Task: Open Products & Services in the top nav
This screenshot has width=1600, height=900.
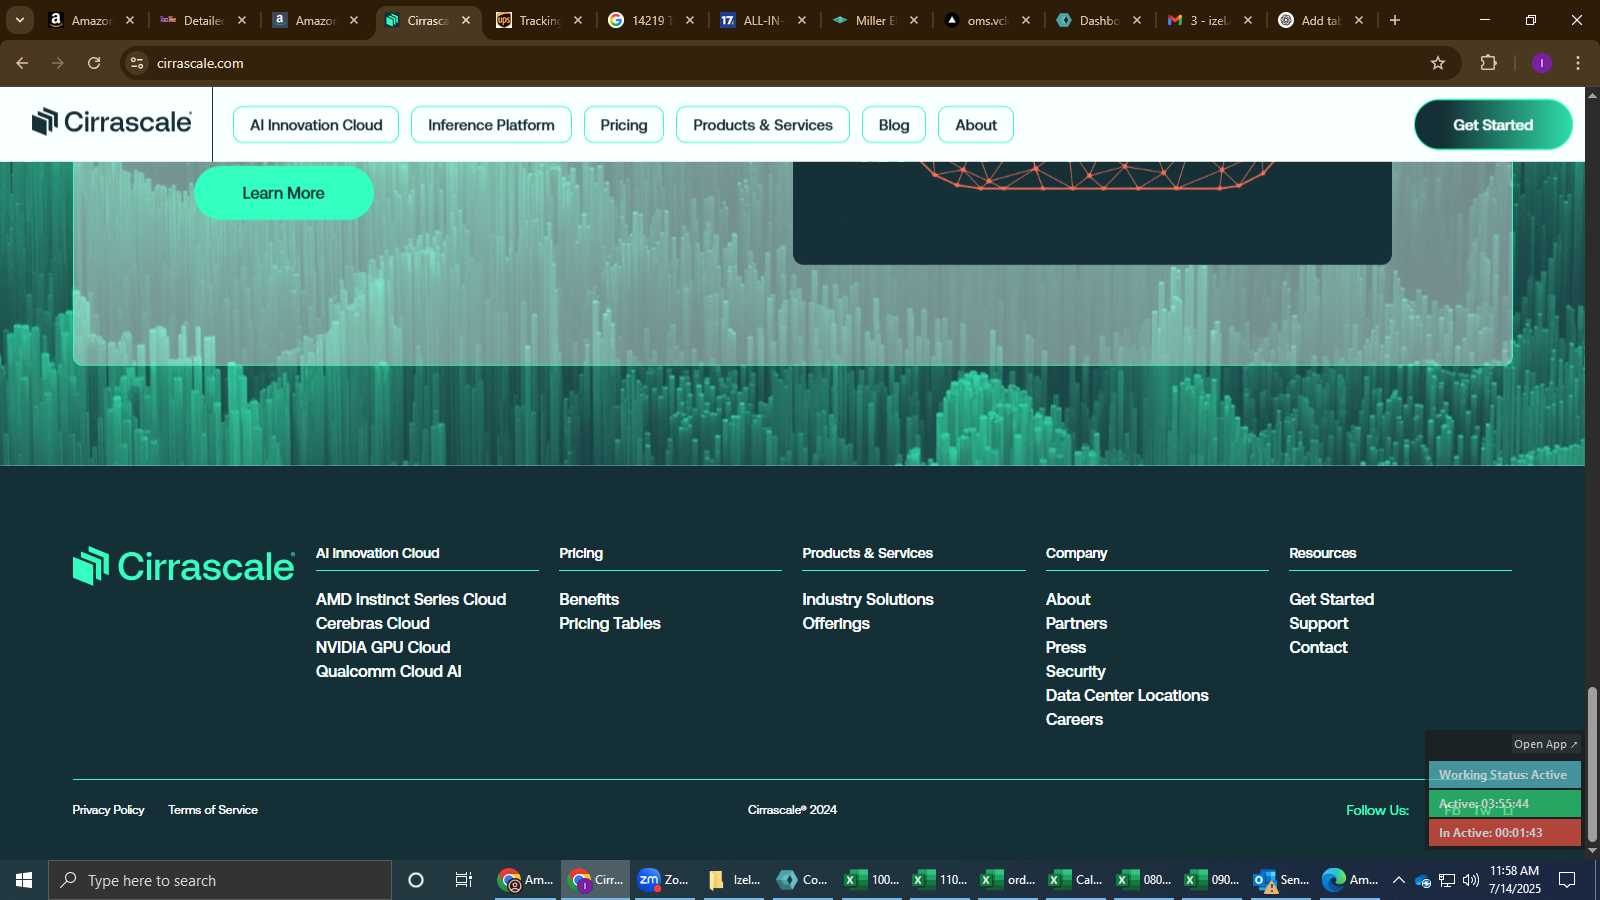Action: (x=763, y=125)
